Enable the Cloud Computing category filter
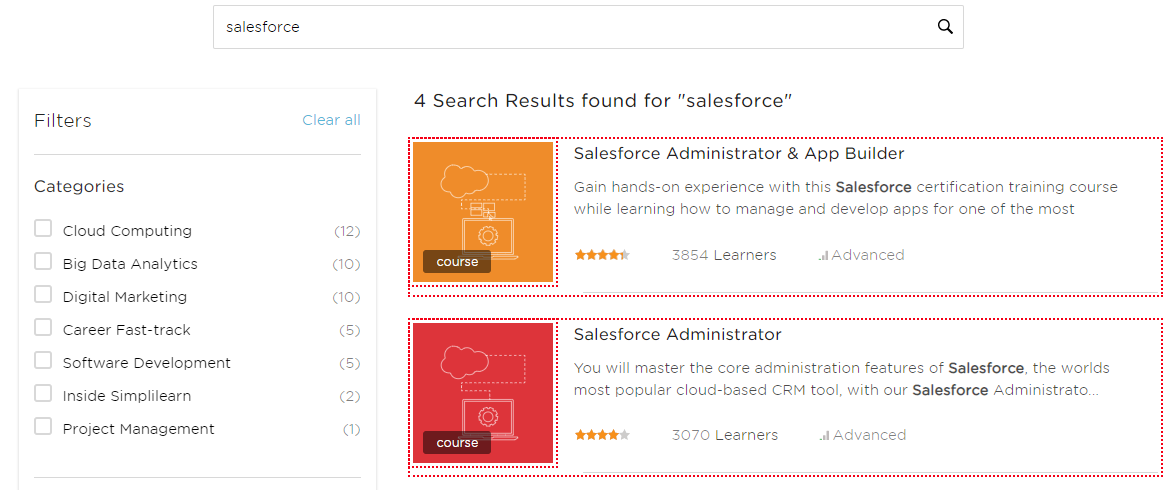 (43, 229)
